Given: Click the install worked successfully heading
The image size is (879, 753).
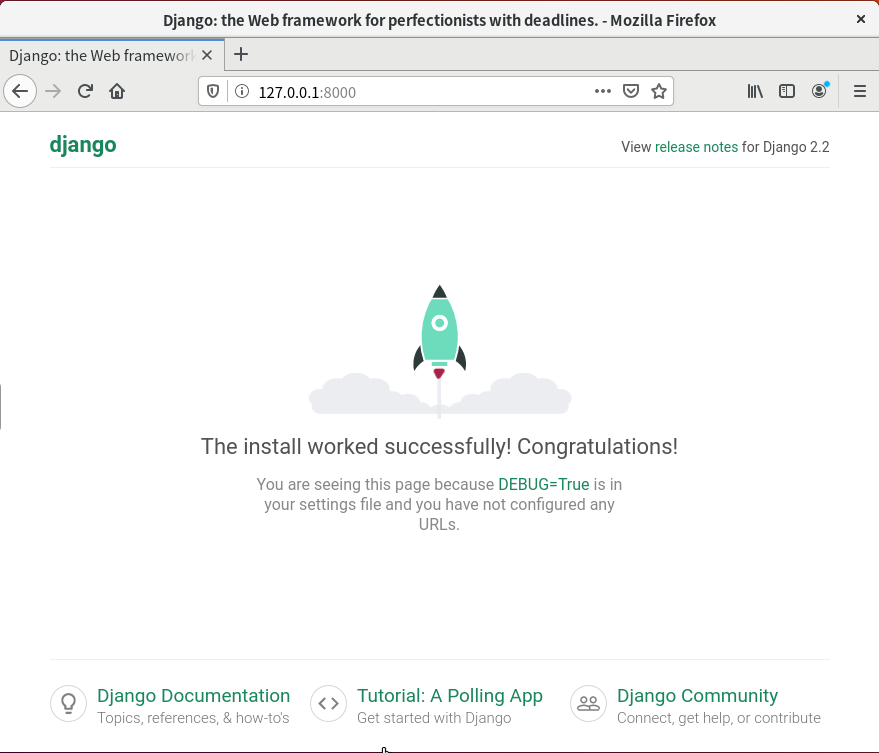Looking at the screenshot, I should (x=440, y=447).
